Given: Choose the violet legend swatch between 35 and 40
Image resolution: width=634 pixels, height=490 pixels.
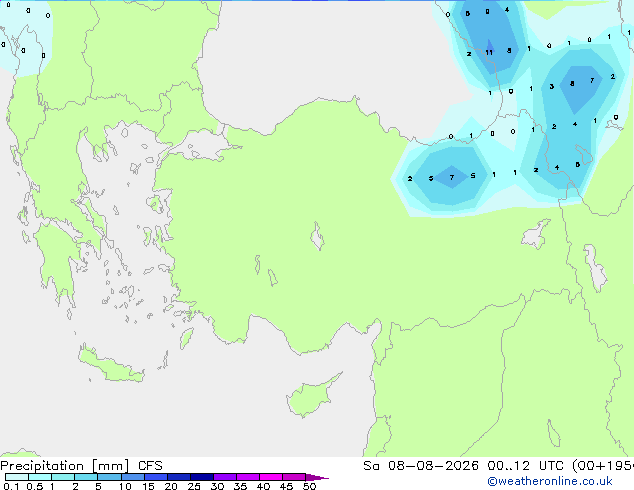Looking at the screenshot, I should pyautogui.click(x=248, y=477).
